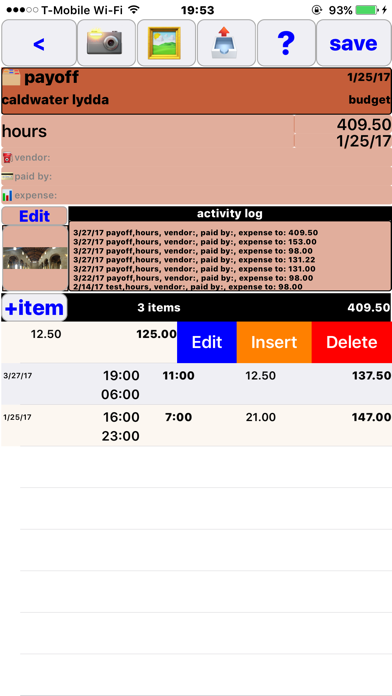Tap the paid by card icon
Screen dimensions: 392x696
coord(7,176)
